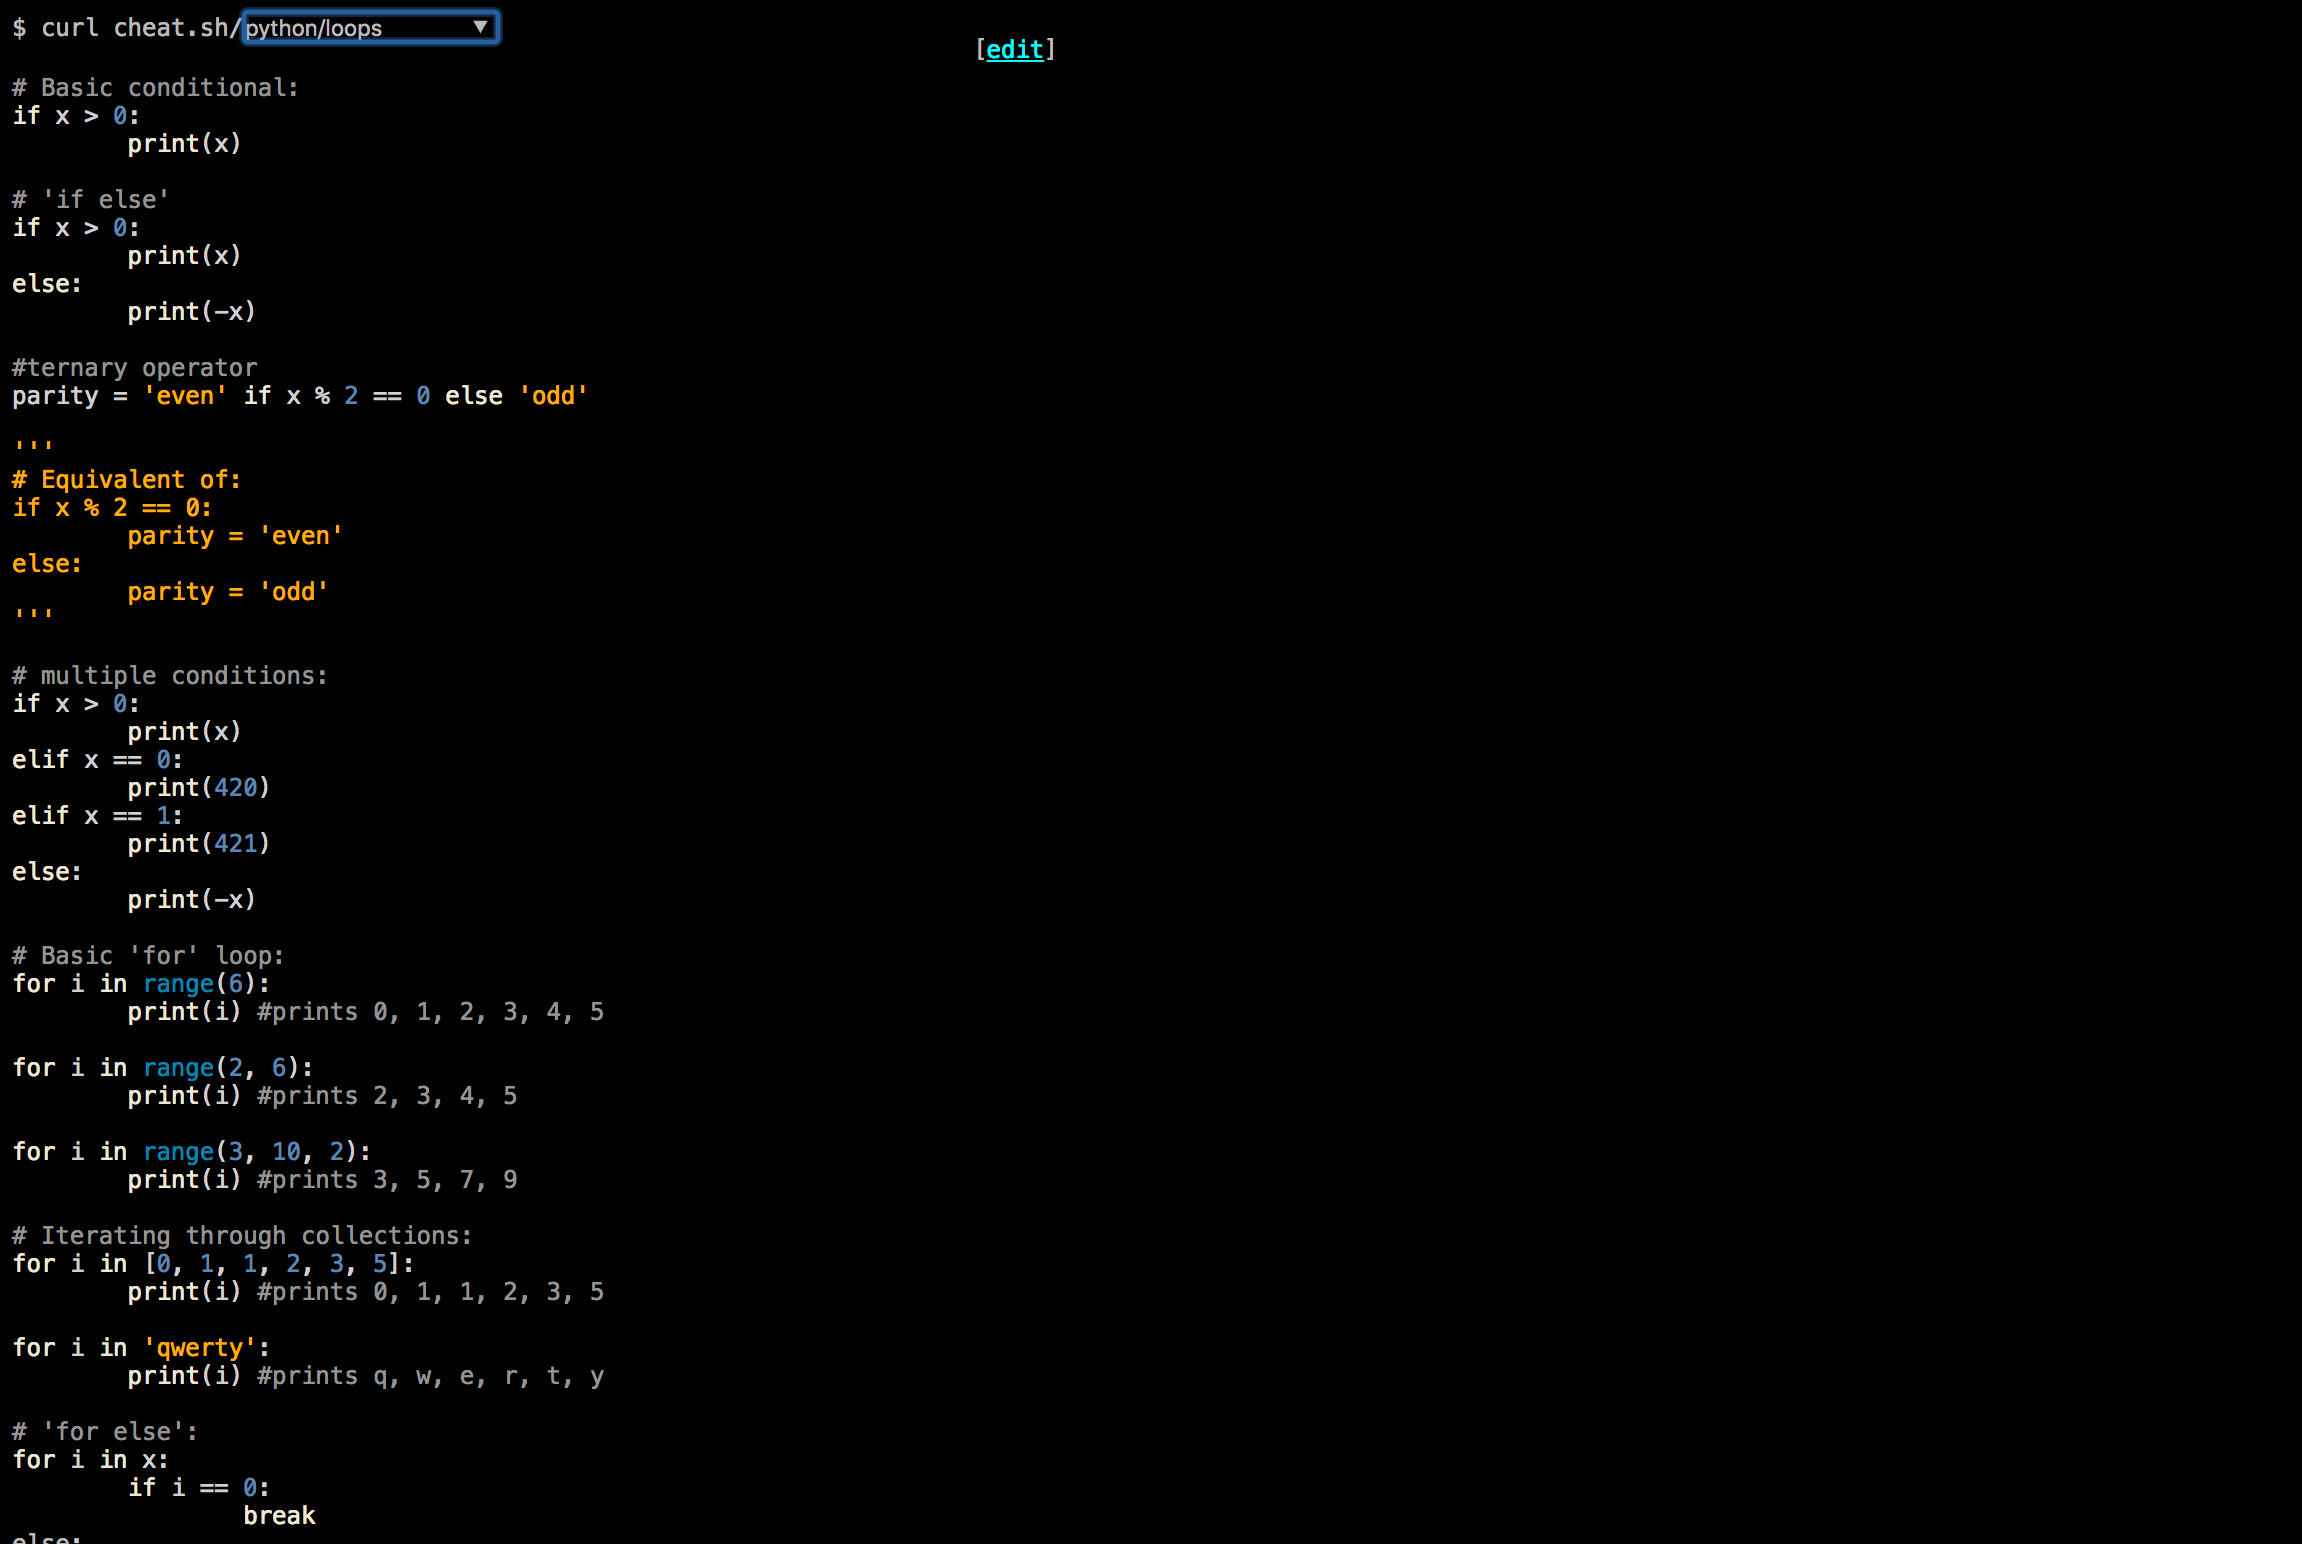Click the '#prints 0, 1, 2, 3, 4, 5' line
This screenshot has width=2302, height=1544.
(366, 1012)
